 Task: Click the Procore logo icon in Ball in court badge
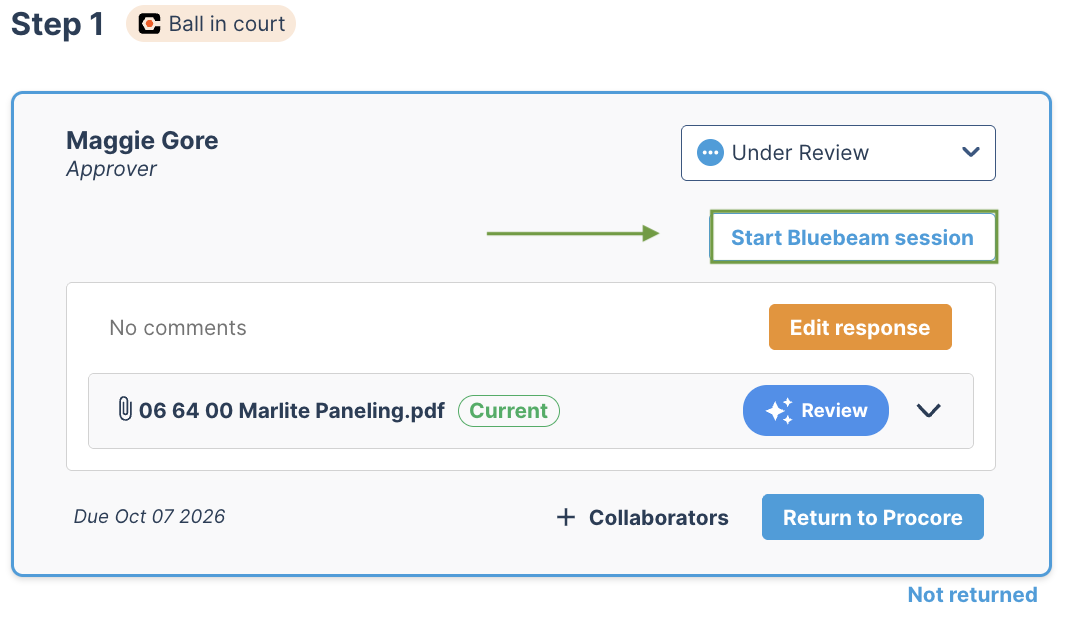(149, 24)
